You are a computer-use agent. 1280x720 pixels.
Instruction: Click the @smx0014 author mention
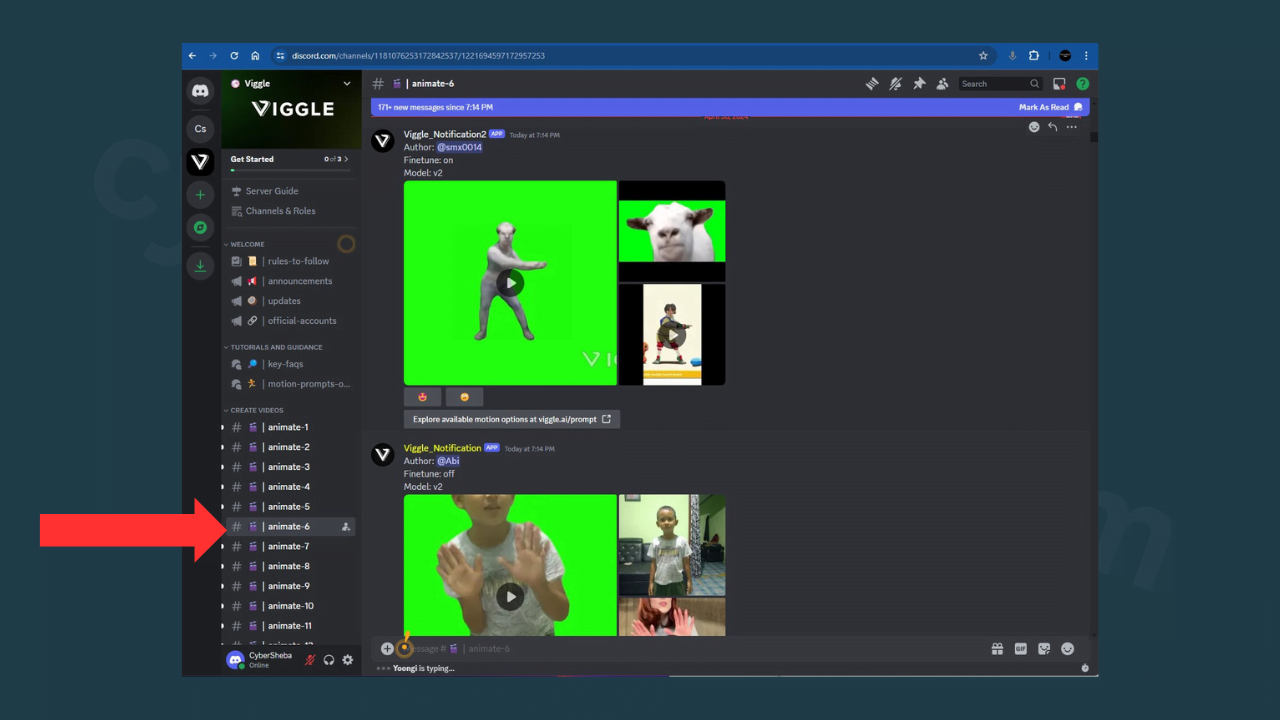459,147
